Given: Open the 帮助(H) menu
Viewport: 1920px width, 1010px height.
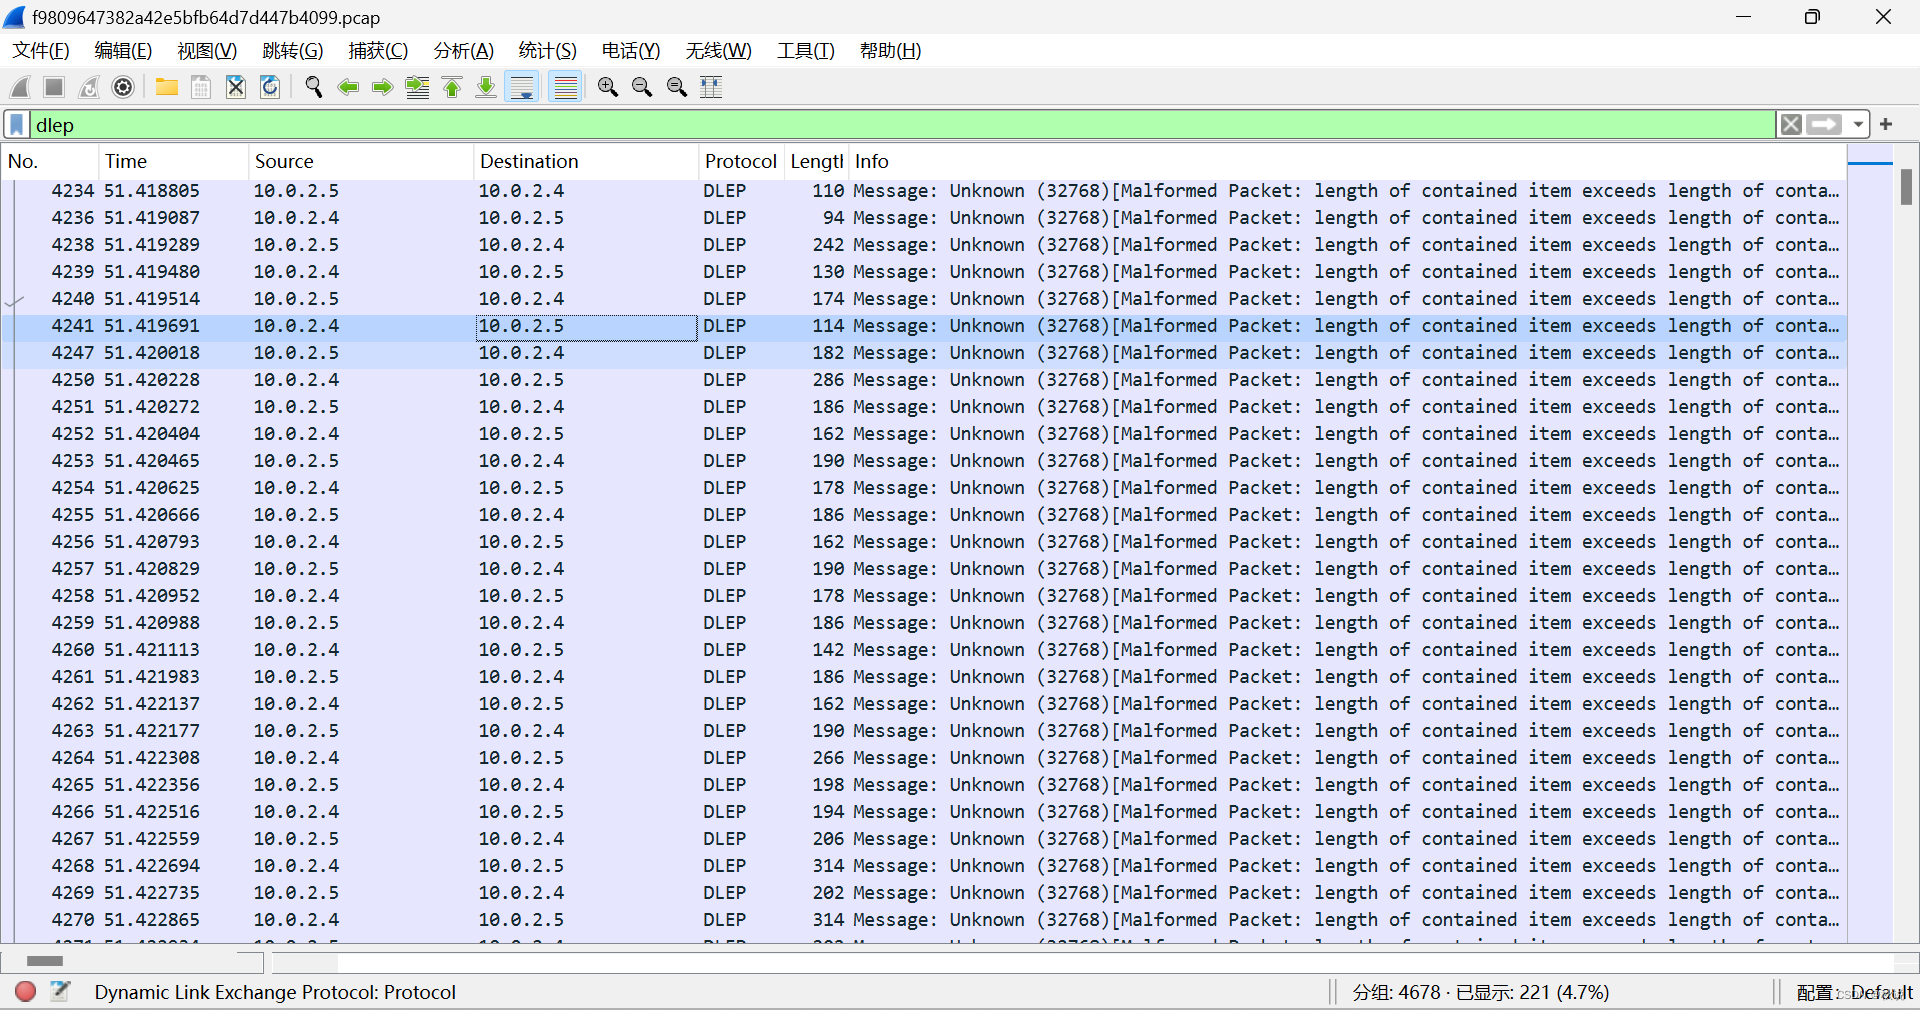Looking at the screenshot, I should 891,51.
